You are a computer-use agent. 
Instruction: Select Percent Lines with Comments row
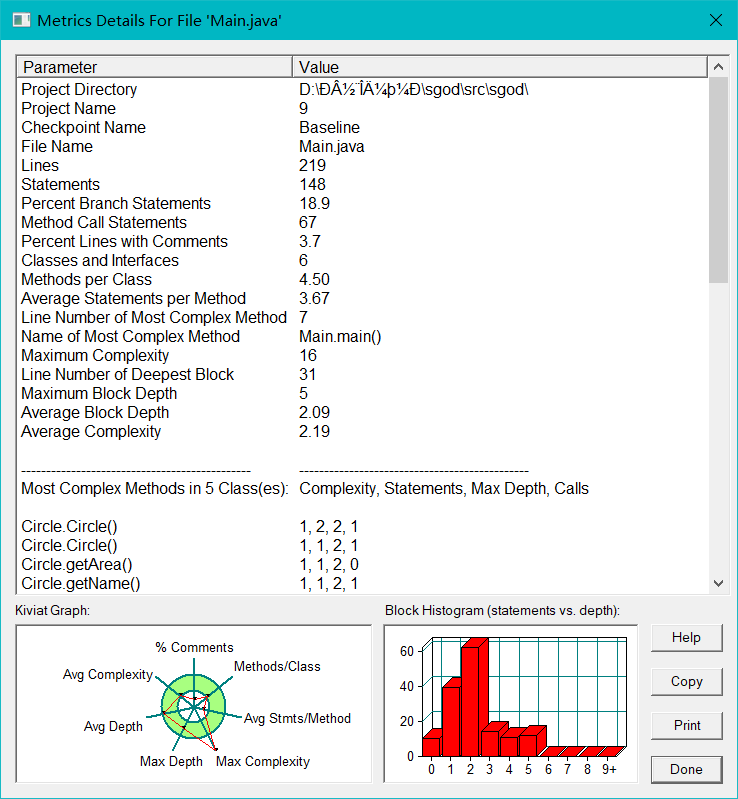click(362, 241)
